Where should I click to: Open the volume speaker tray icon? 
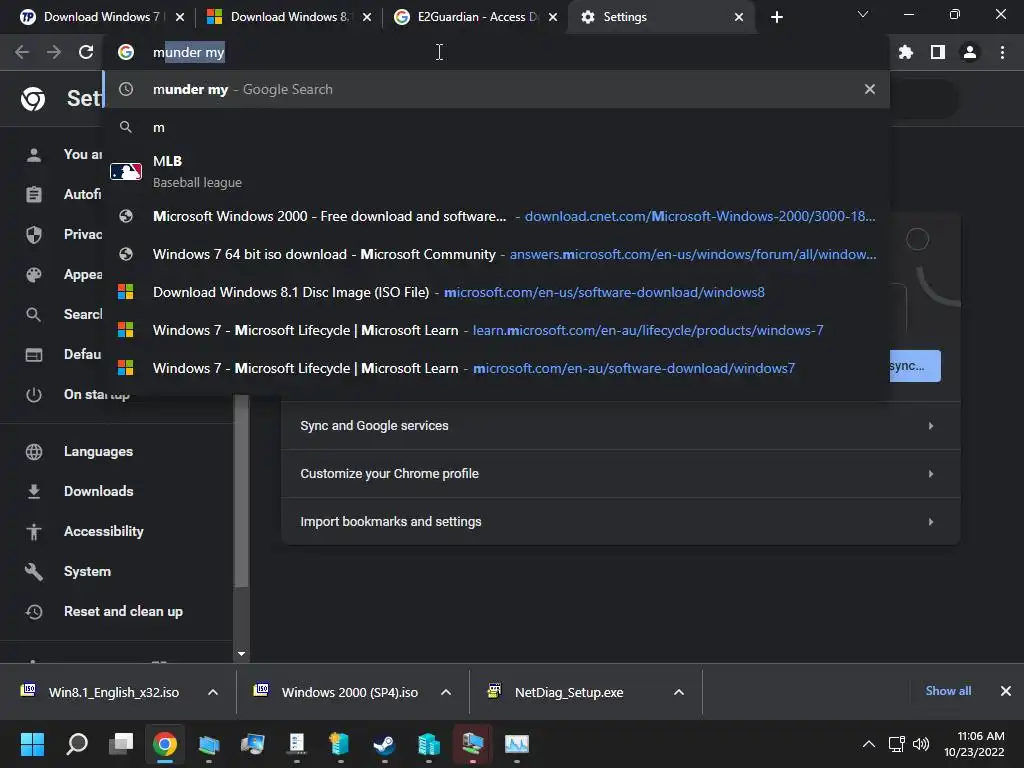tap(921, 744)
